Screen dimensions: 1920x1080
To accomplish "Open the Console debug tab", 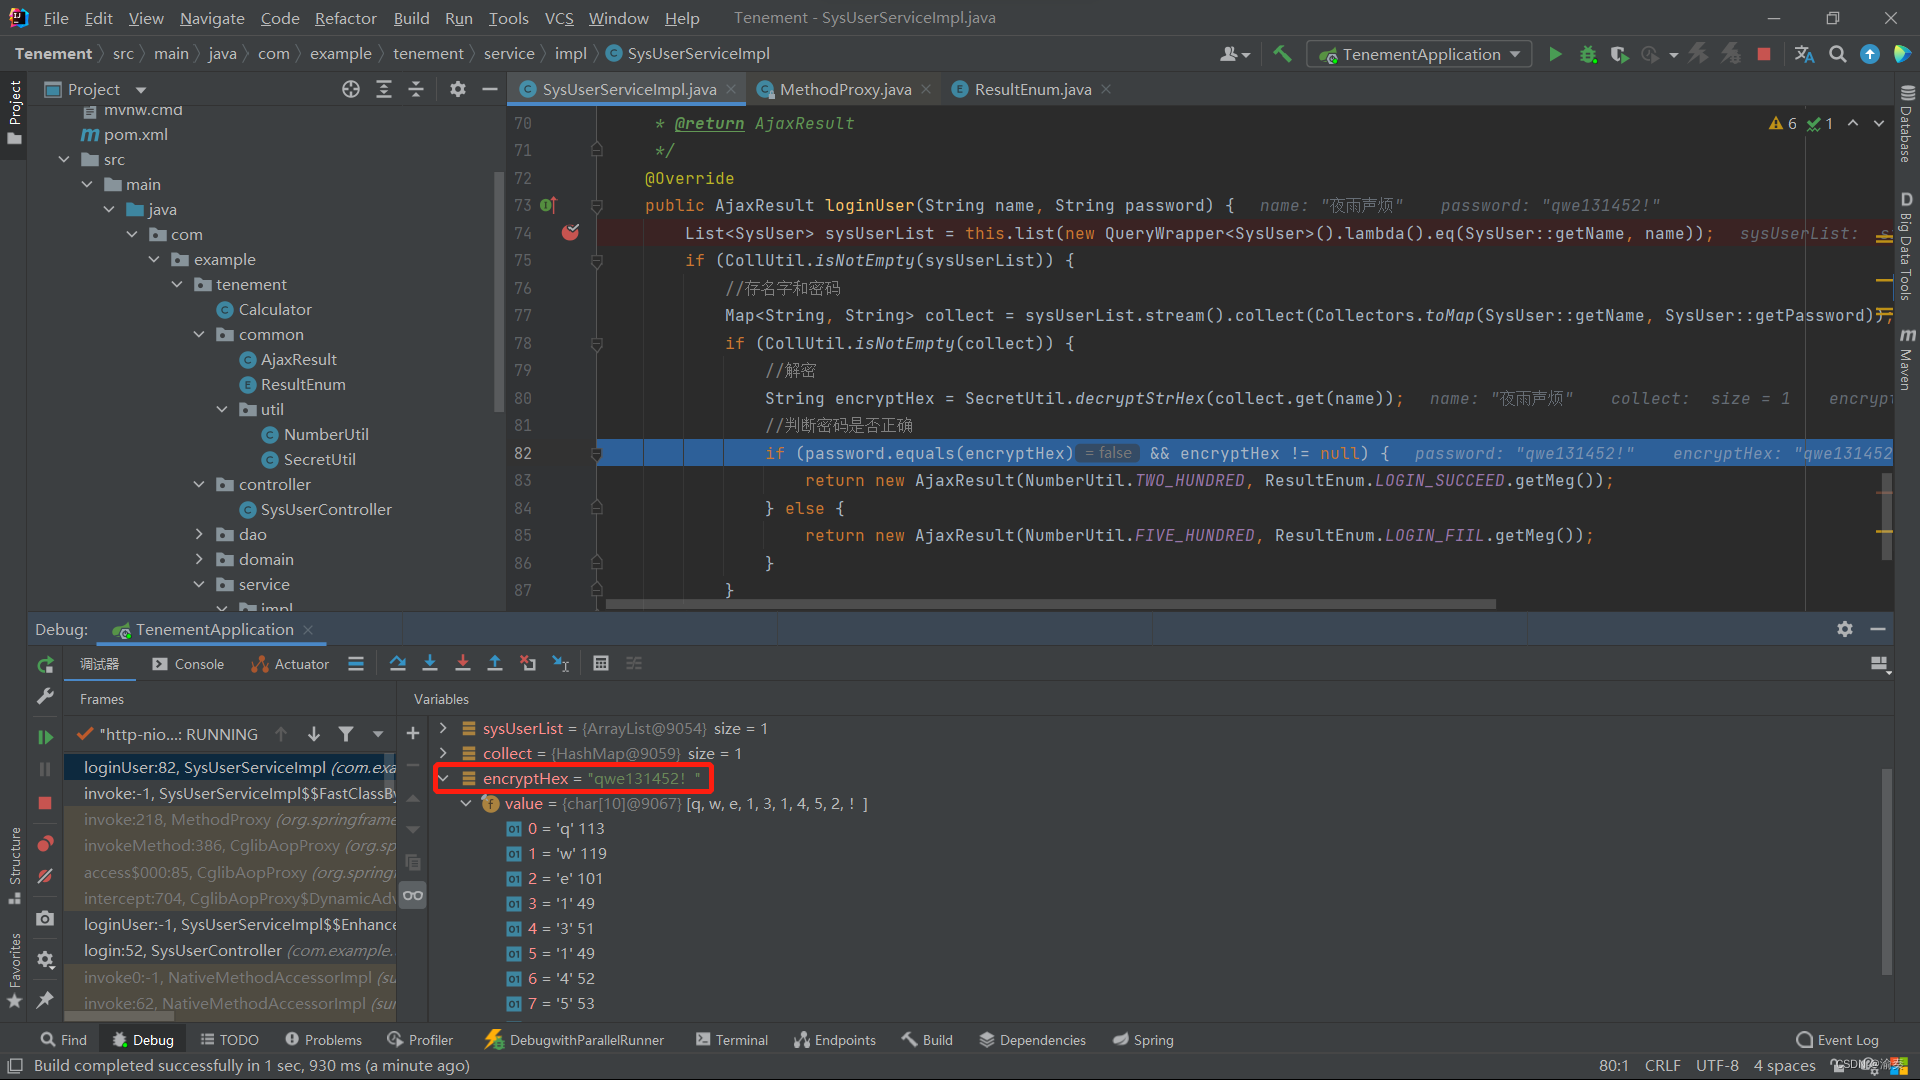I will pyautogui.click(x=188, y=664).
